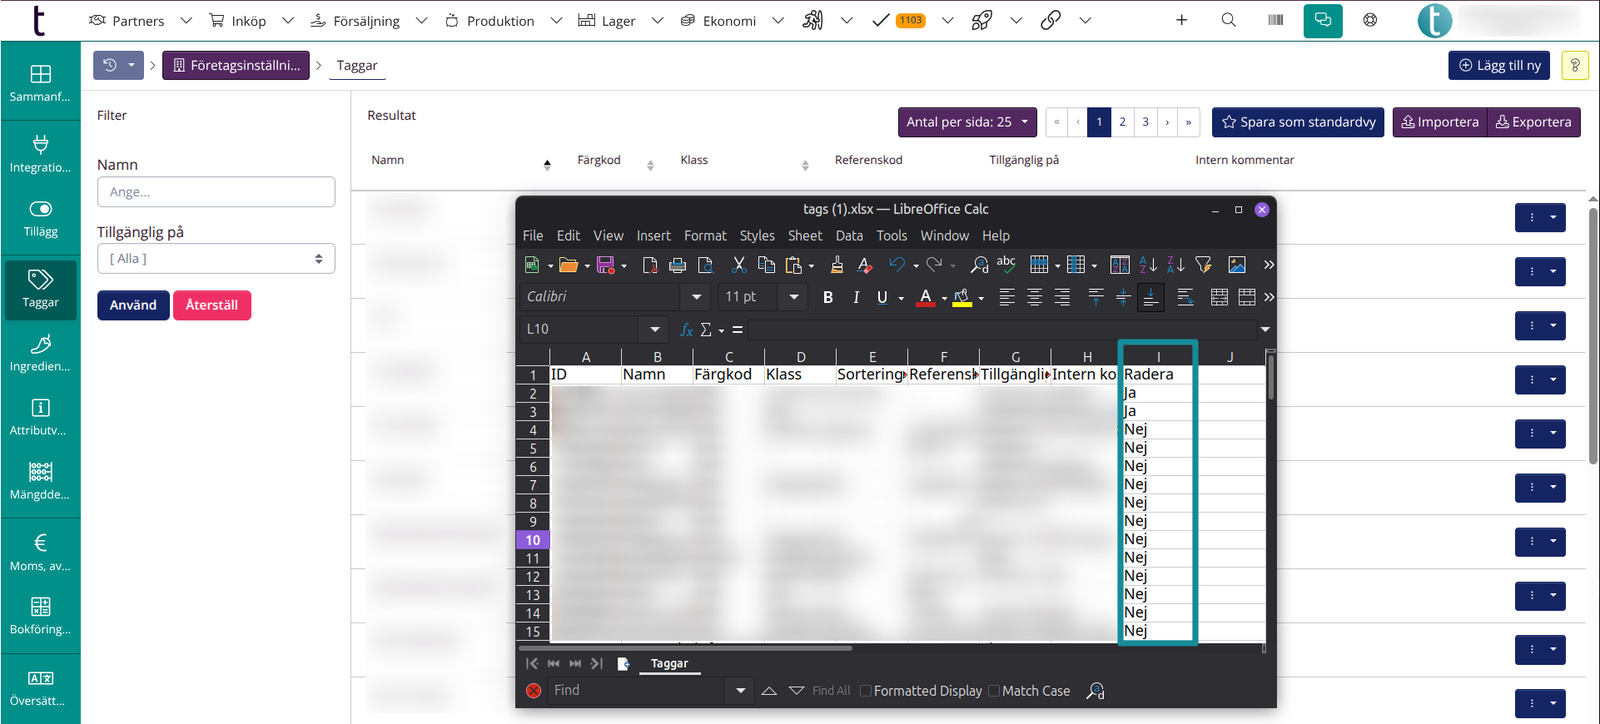Open the Data menu in LibreOffice Calc
Screen dimensions: 1600x724
[x=849, y=236]
